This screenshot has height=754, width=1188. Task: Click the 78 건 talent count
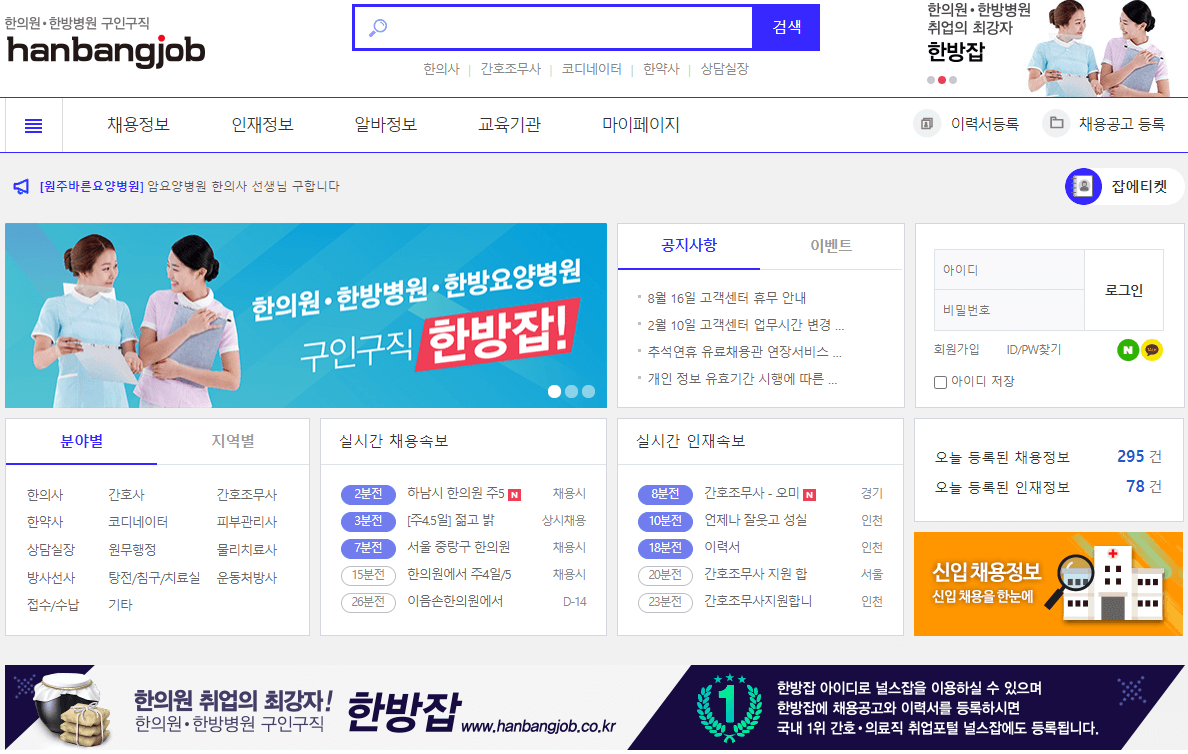tap(1143, 487)
